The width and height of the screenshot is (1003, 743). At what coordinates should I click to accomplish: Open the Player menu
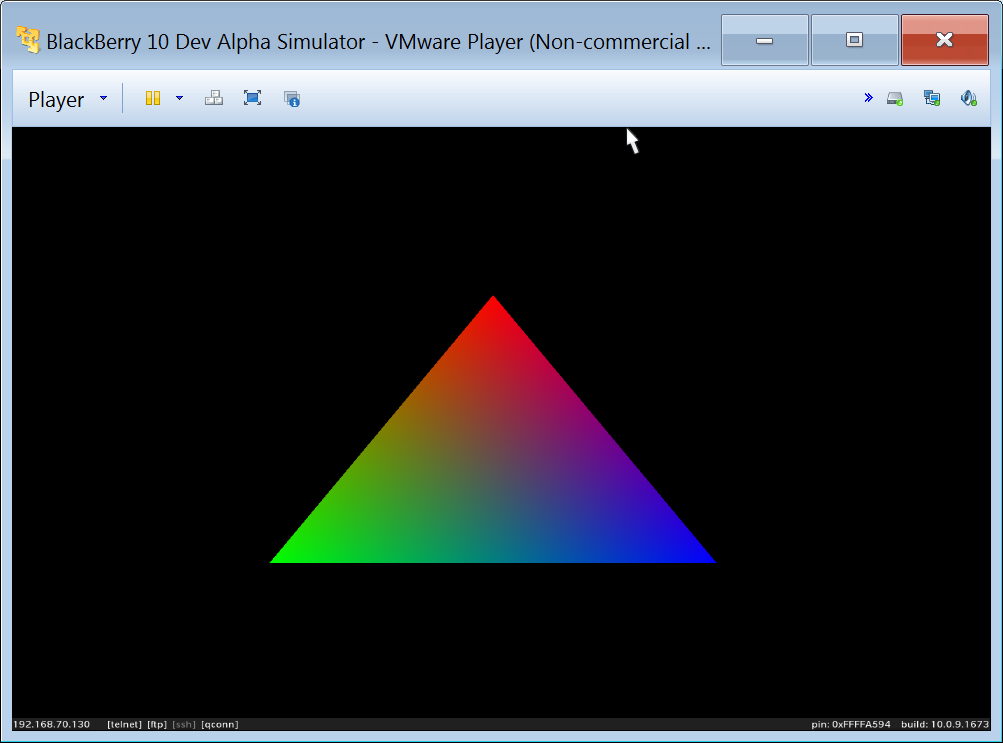[56, 99]
